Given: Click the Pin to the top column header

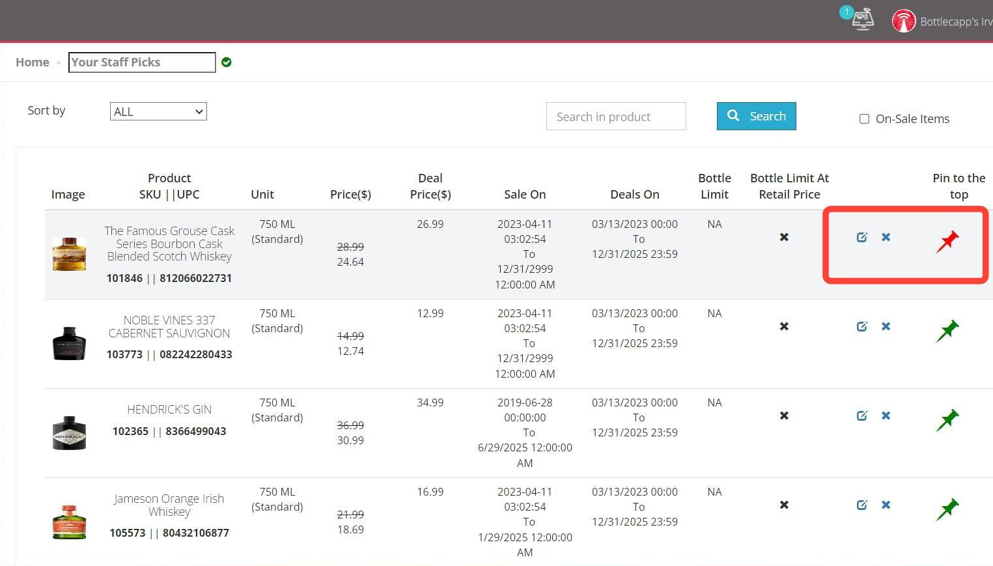Looking at the screenshot, I should pyautogui.click(x=959, y=186).
